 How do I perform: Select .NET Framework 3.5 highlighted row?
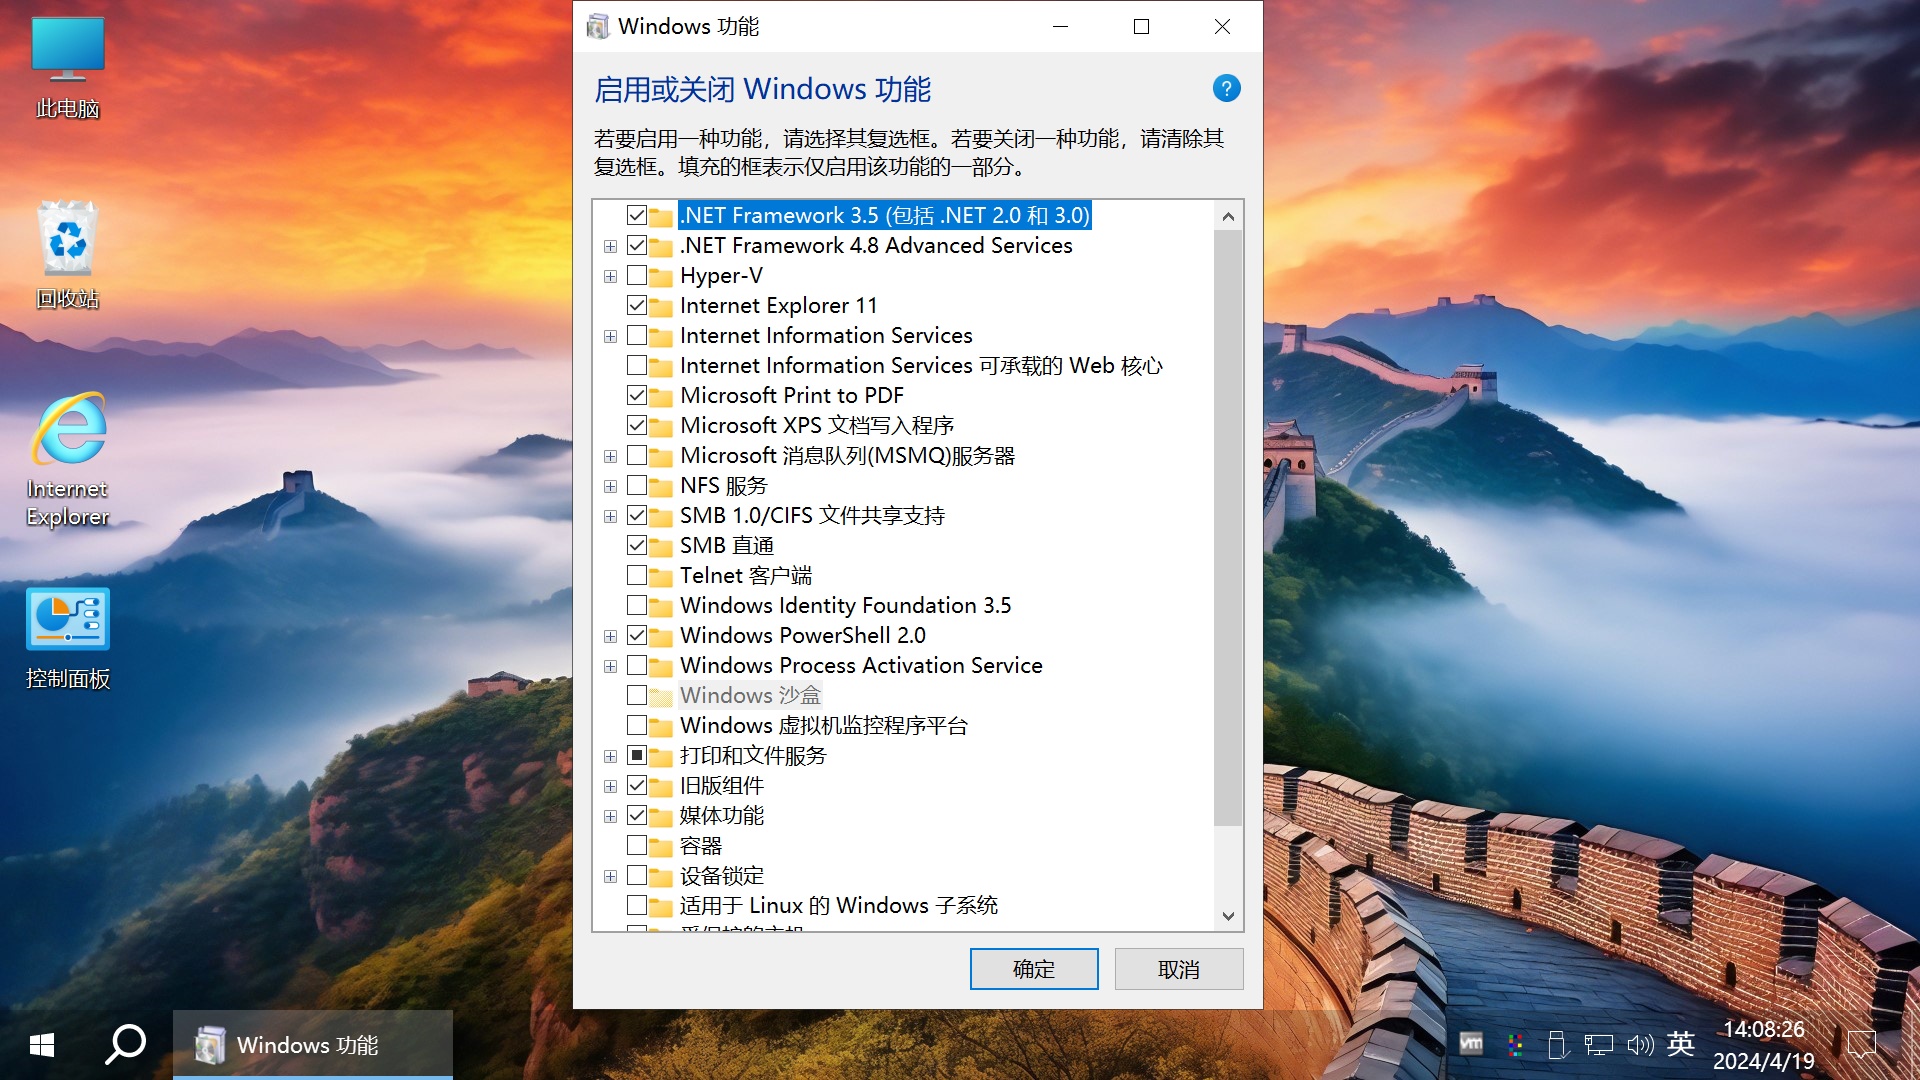(885, 215)
